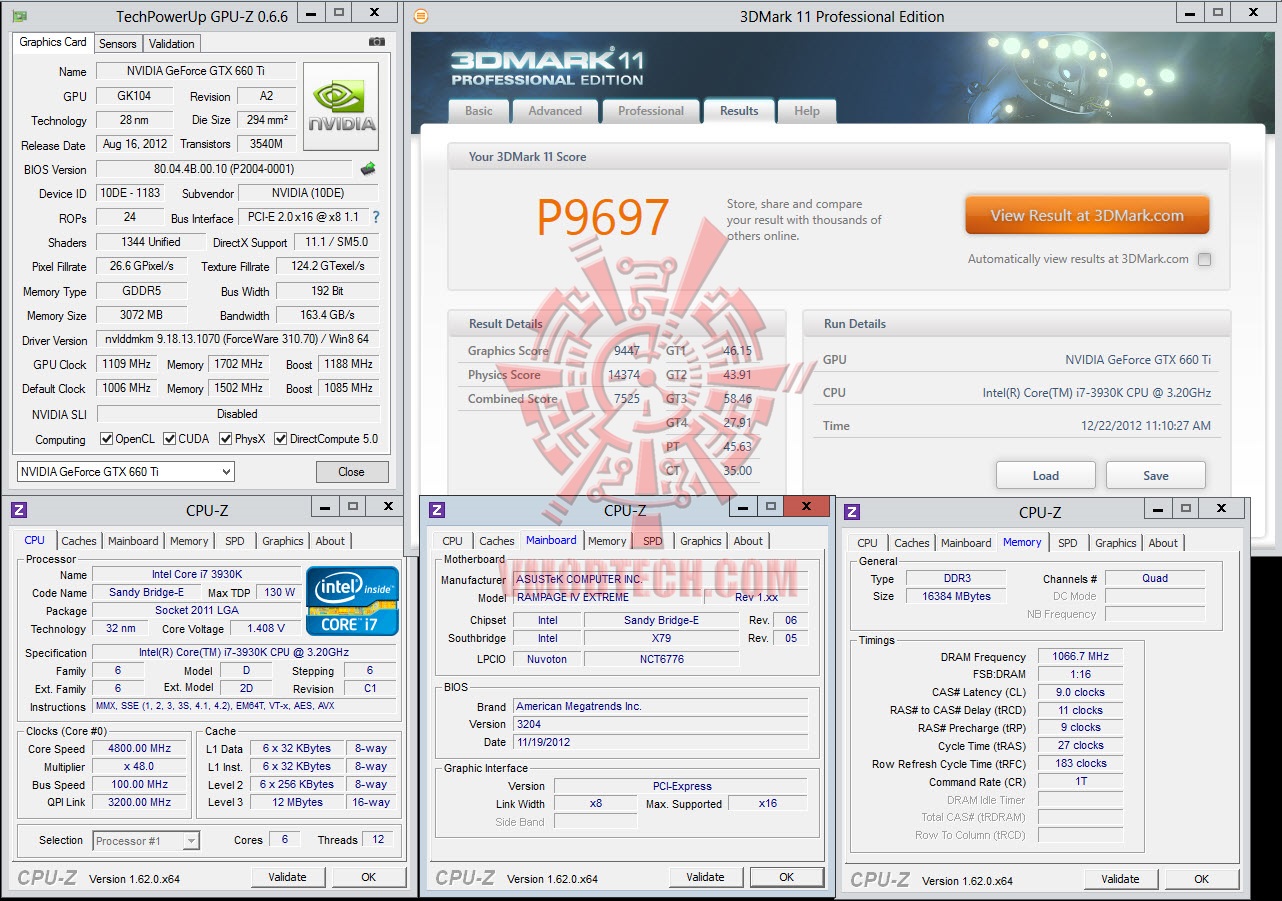Click the Load button in 3DMark 11

click(x=1046, y=475)
